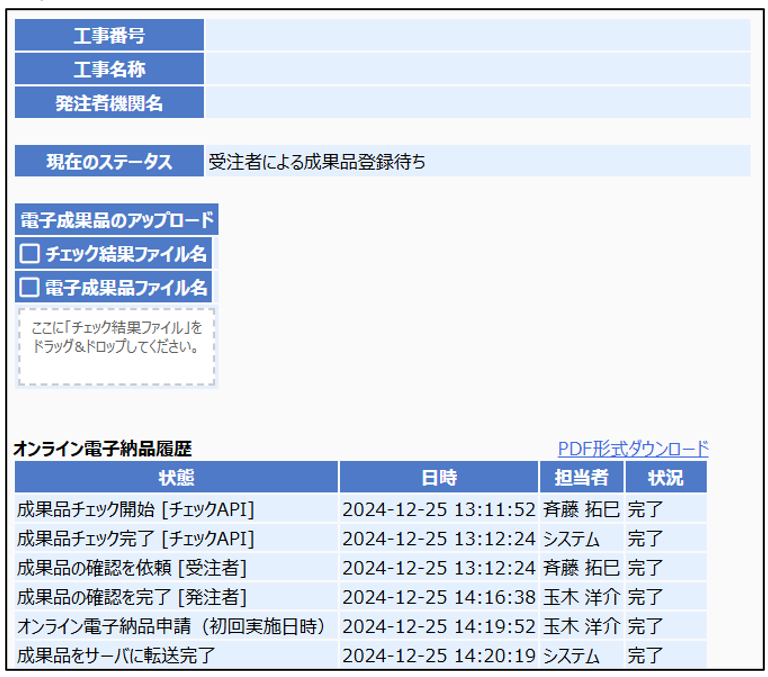
Task: Click the PDF形式ダウンロード link
Action: [x=632, y=449]
